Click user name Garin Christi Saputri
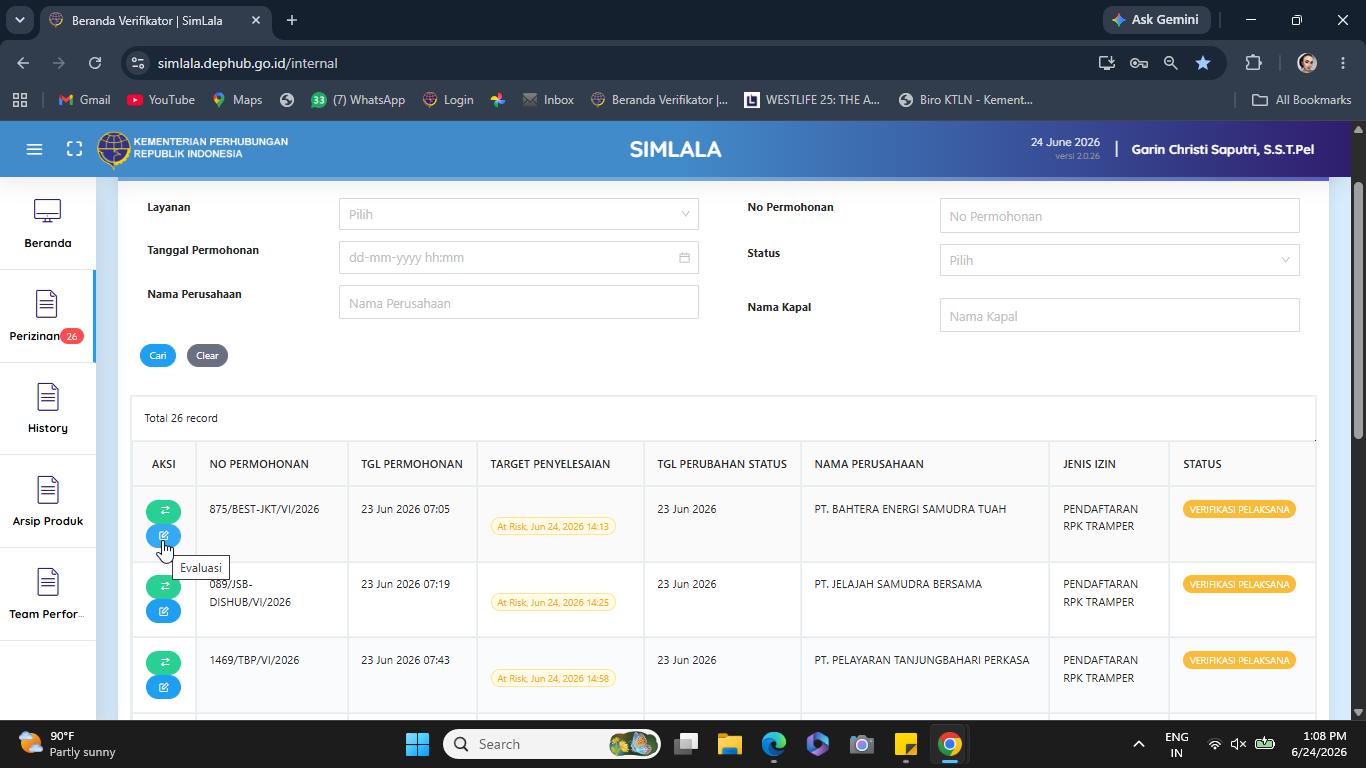This screenshot has width=1366, height=768. (1222, 149)
